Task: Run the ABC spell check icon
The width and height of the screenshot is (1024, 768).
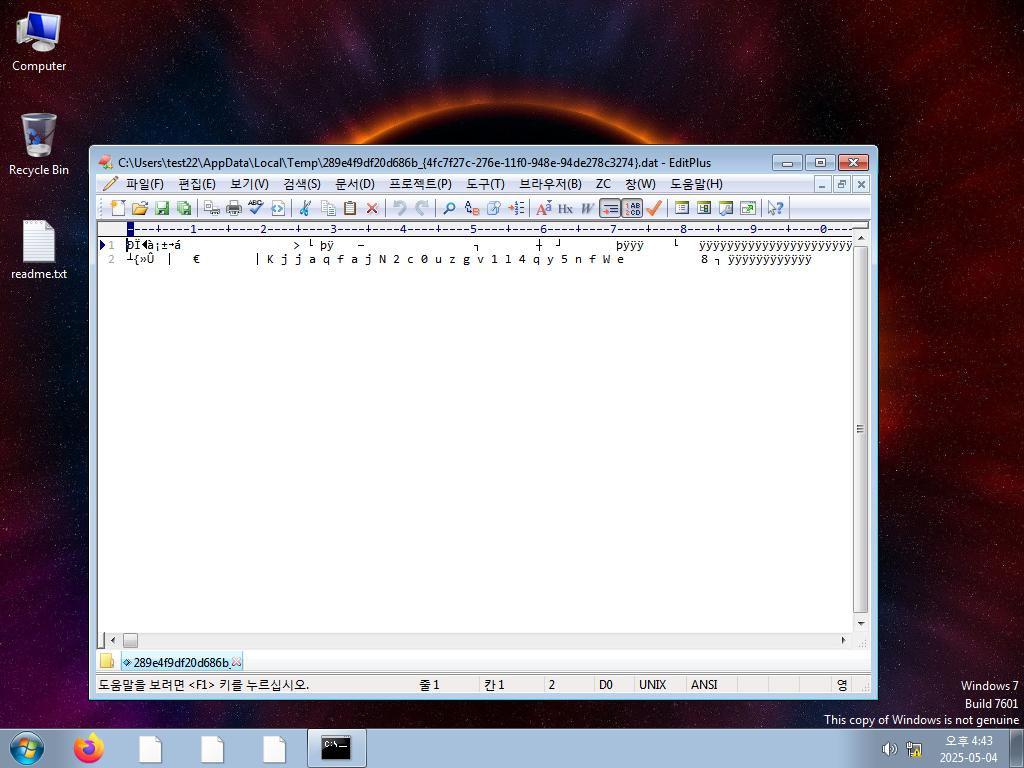Action: 255,208
